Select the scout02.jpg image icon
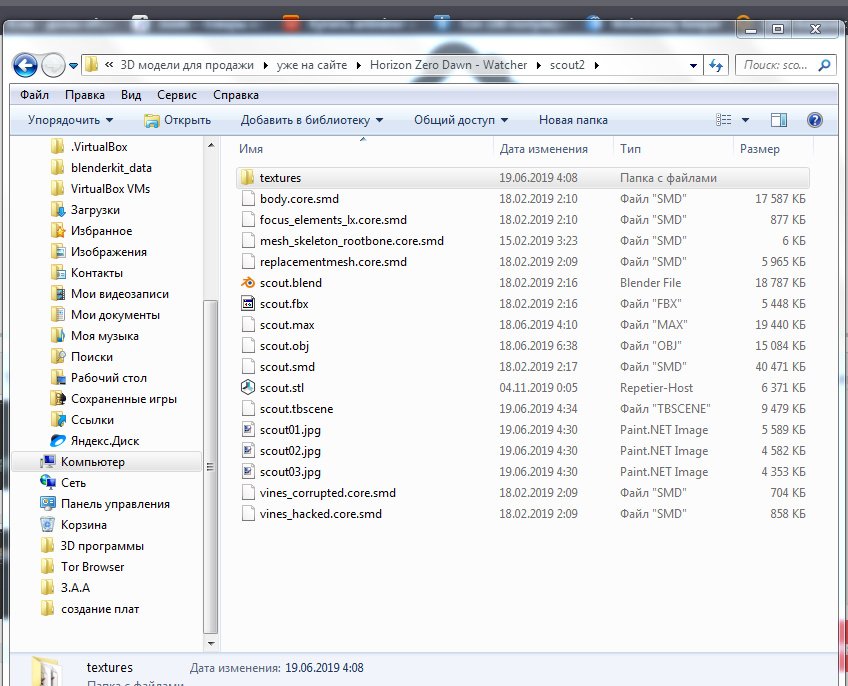The width and height of the screenshot is (848, 686). coord(248,451)
